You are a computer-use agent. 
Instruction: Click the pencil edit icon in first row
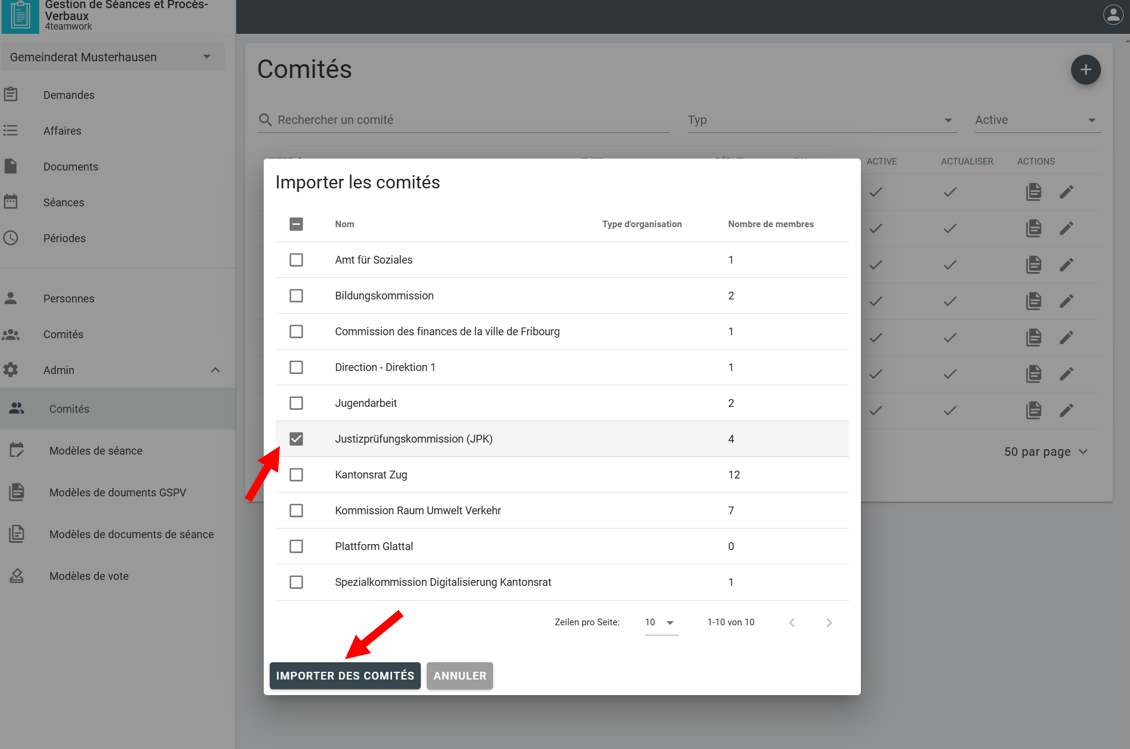pos(1066,192)
